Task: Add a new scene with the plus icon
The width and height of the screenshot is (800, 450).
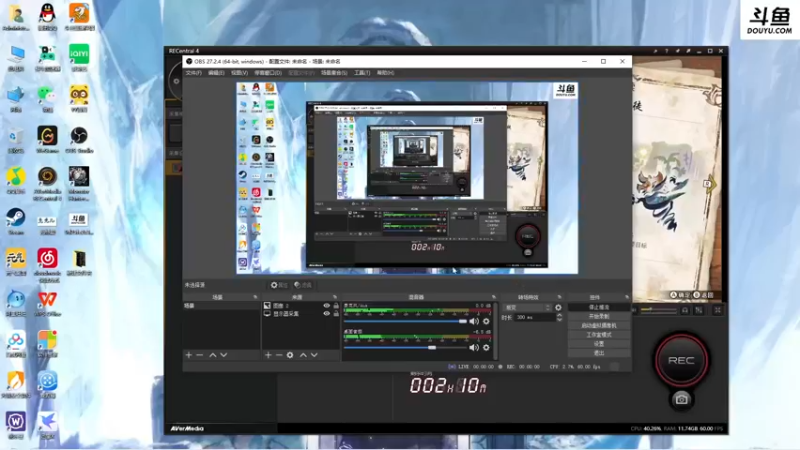Action: tap(189, 355)
